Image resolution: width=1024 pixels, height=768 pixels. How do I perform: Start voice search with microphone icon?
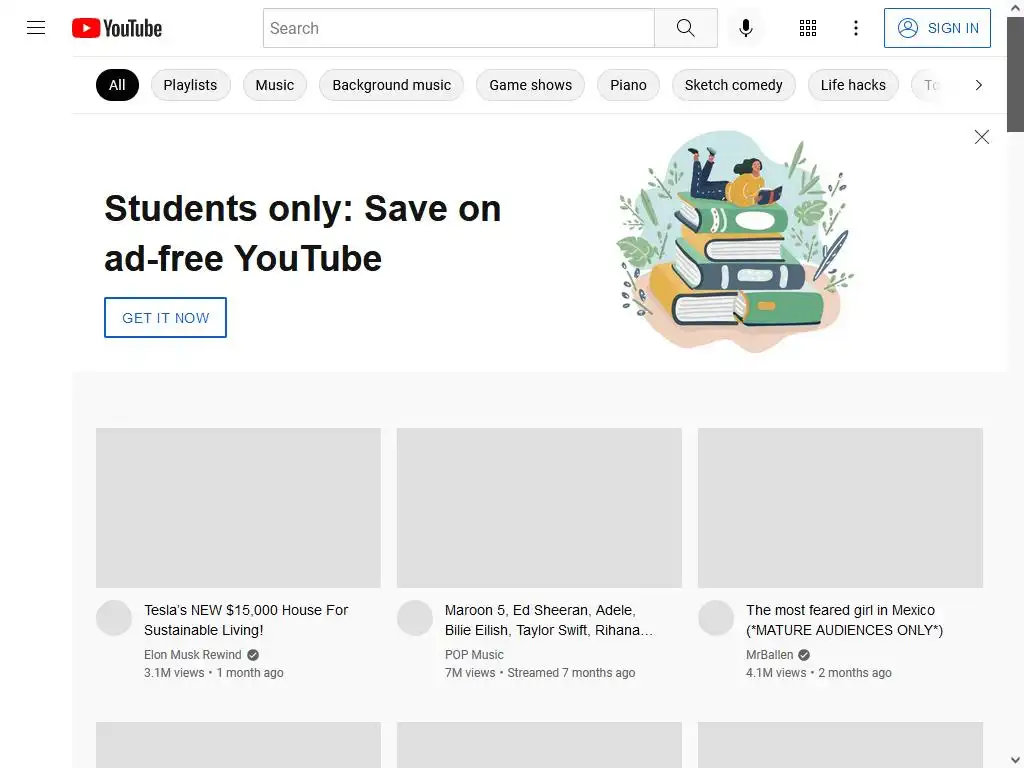[746, 28]
